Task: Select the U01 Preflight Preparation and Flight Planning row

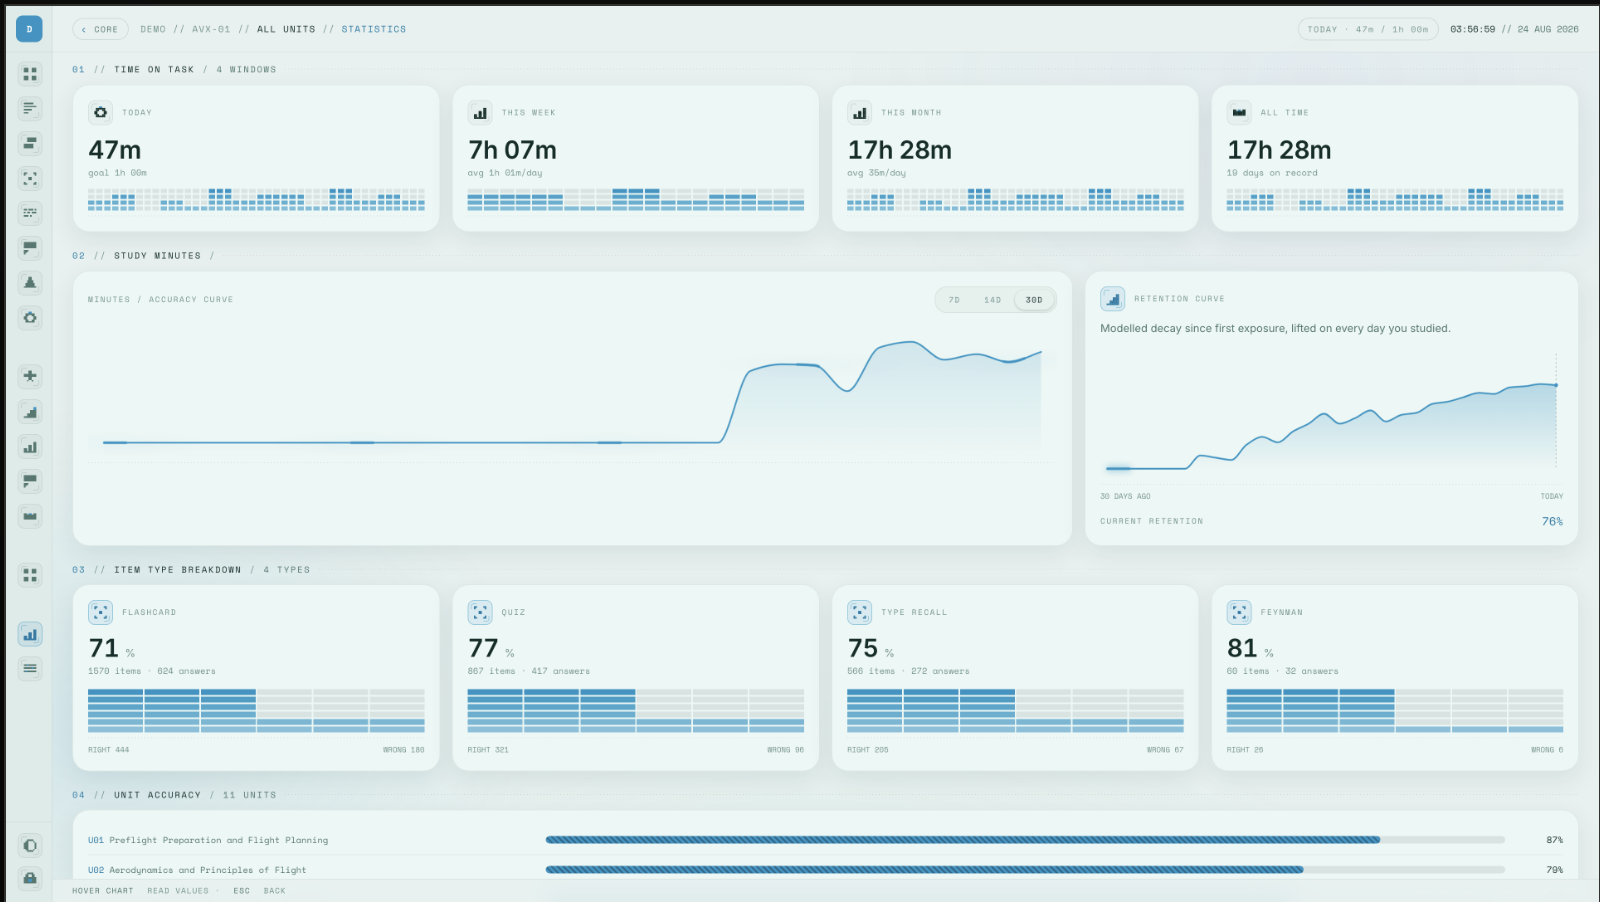Action: pyautogui.click(x=825, y=840)
